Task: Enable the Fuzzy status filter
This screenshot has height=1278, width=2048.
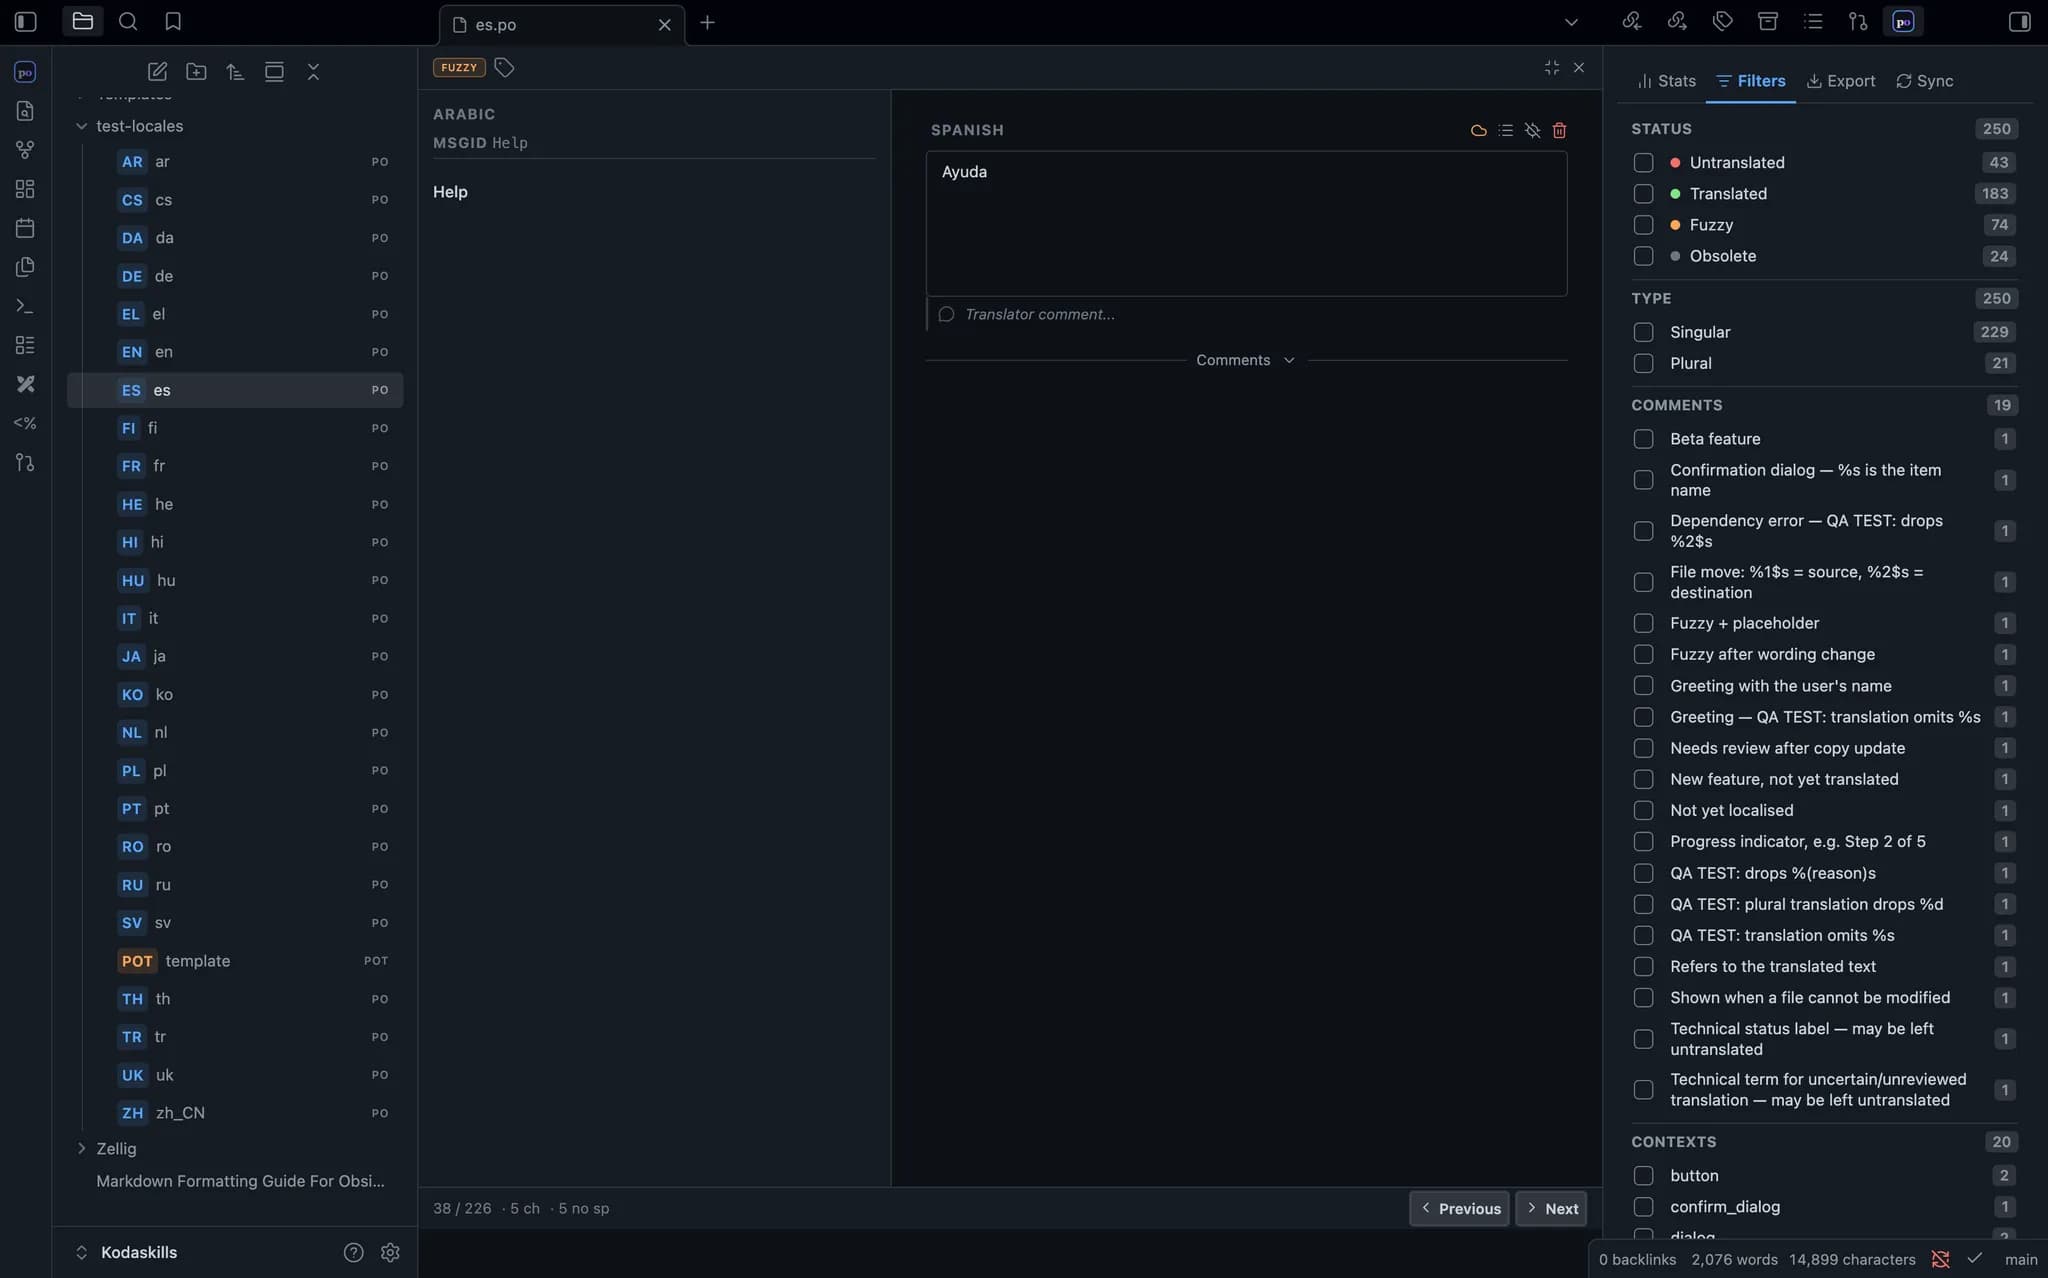Action: point(1643,225)
